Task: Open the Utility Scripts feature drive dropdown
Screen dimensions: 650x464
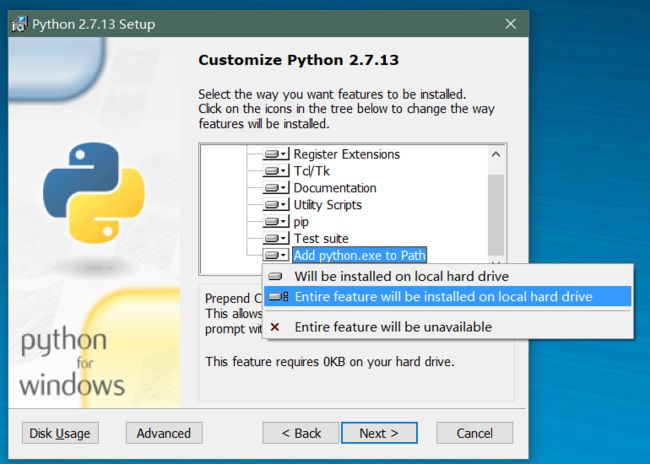Action: [276, 204]
